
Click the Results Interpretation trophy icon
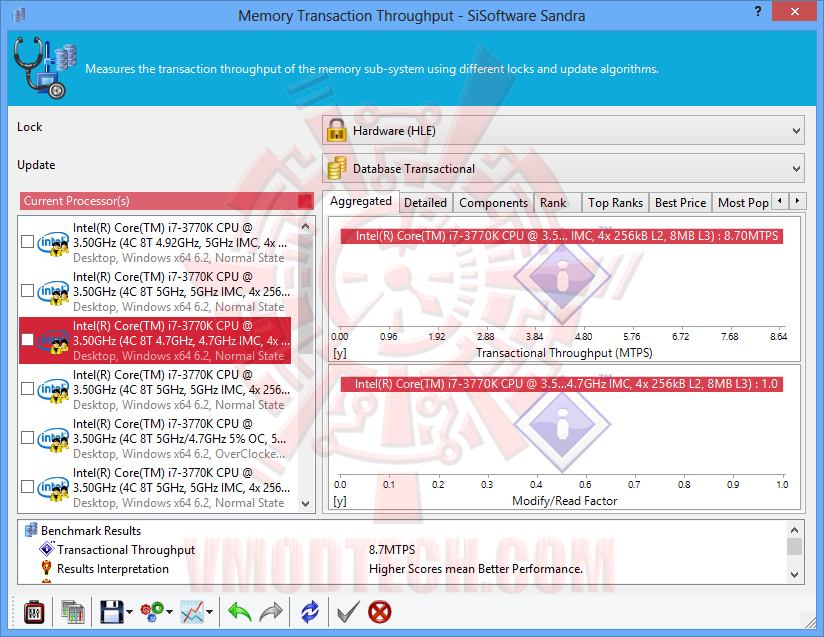tap(46, 568)
